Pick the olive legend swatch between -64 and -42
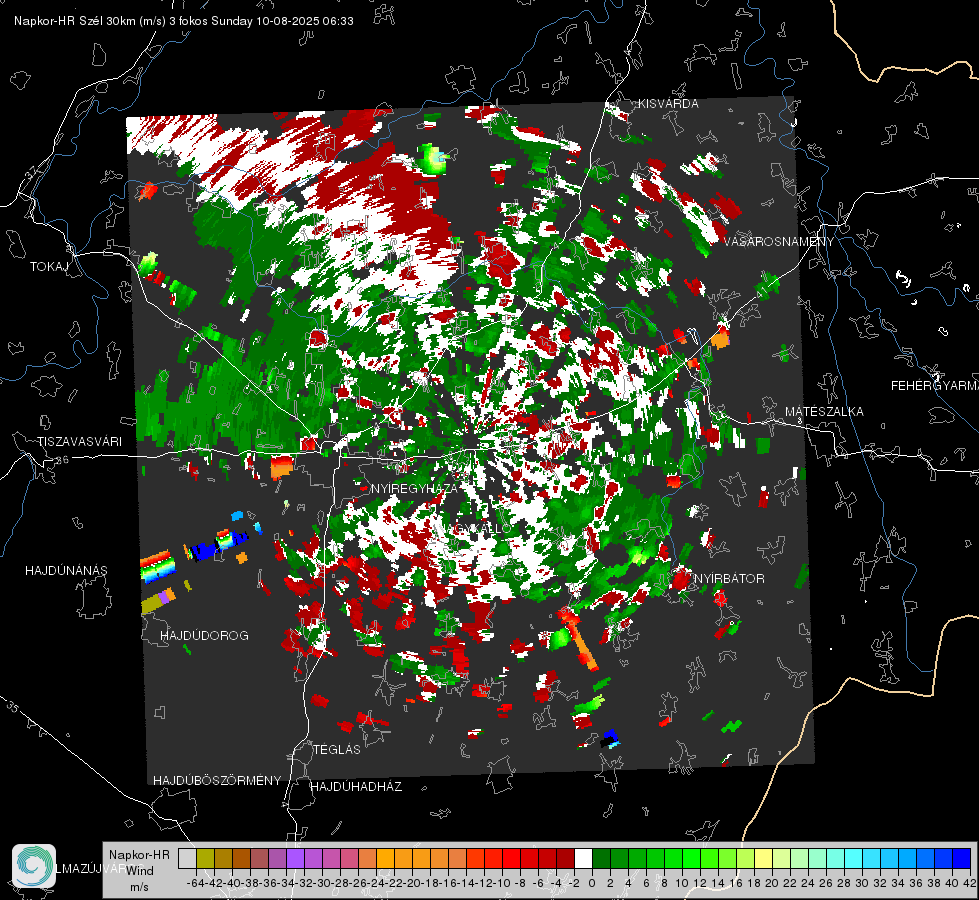This screenshot has width=979, height=900. point(205,859)
